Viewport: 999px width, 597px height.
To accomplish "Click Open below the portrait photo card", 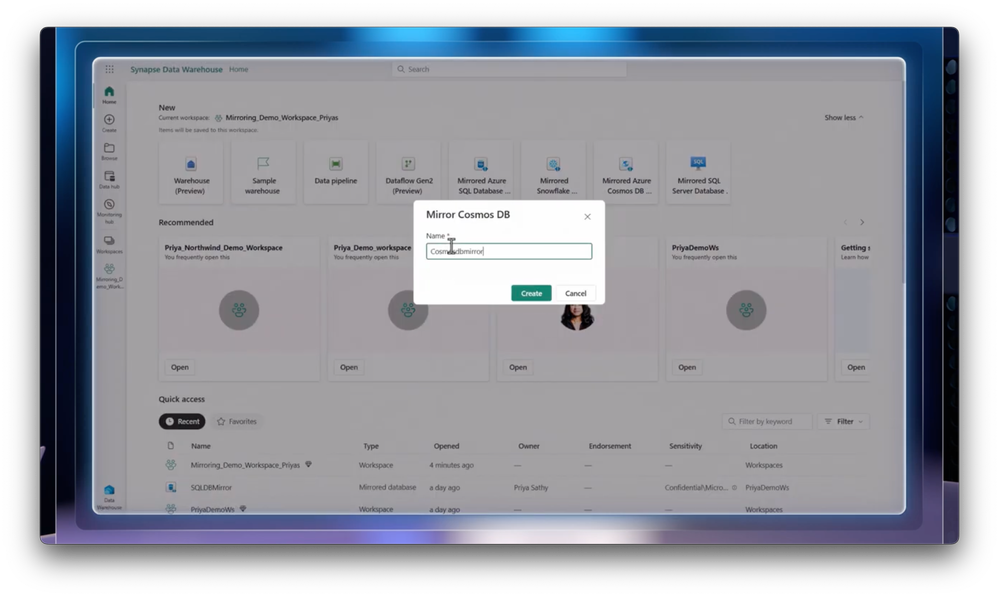I will pyautogui.click(x=518, y=367).
